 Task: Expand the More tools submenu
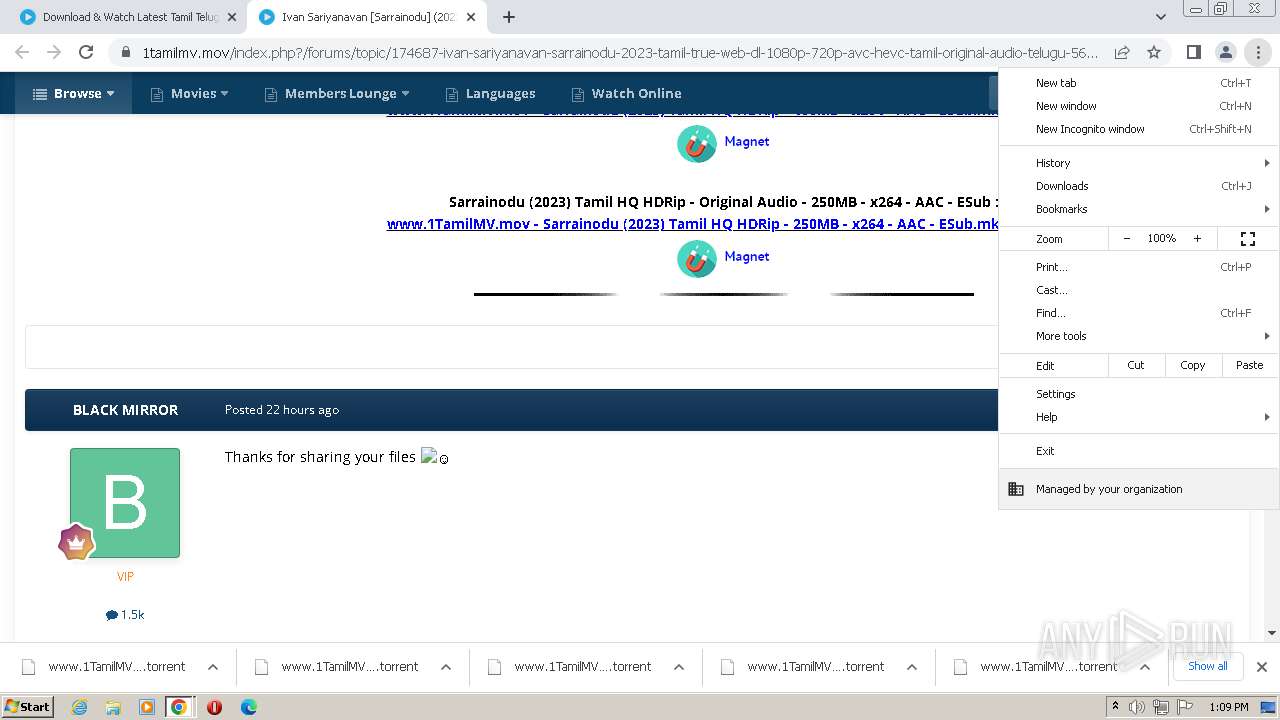[1138, 336]
